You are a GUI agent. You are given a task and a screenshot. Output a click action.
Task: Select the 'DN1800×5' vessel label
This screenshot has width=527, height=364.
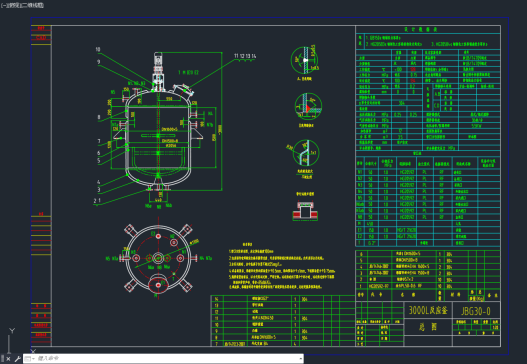169,129
